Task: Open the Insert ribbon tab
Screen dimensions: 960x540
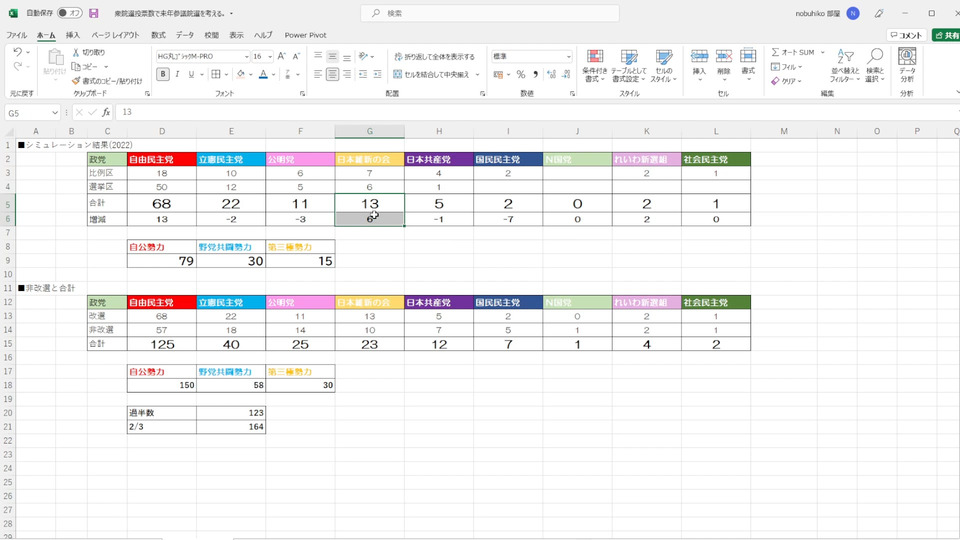Action: tap(73, 35)
